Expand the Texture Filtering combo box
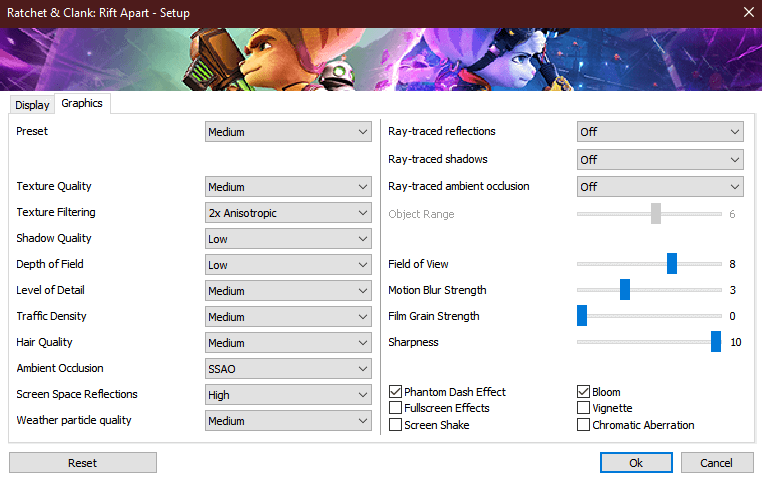The image size is (762, 483). 288,213
